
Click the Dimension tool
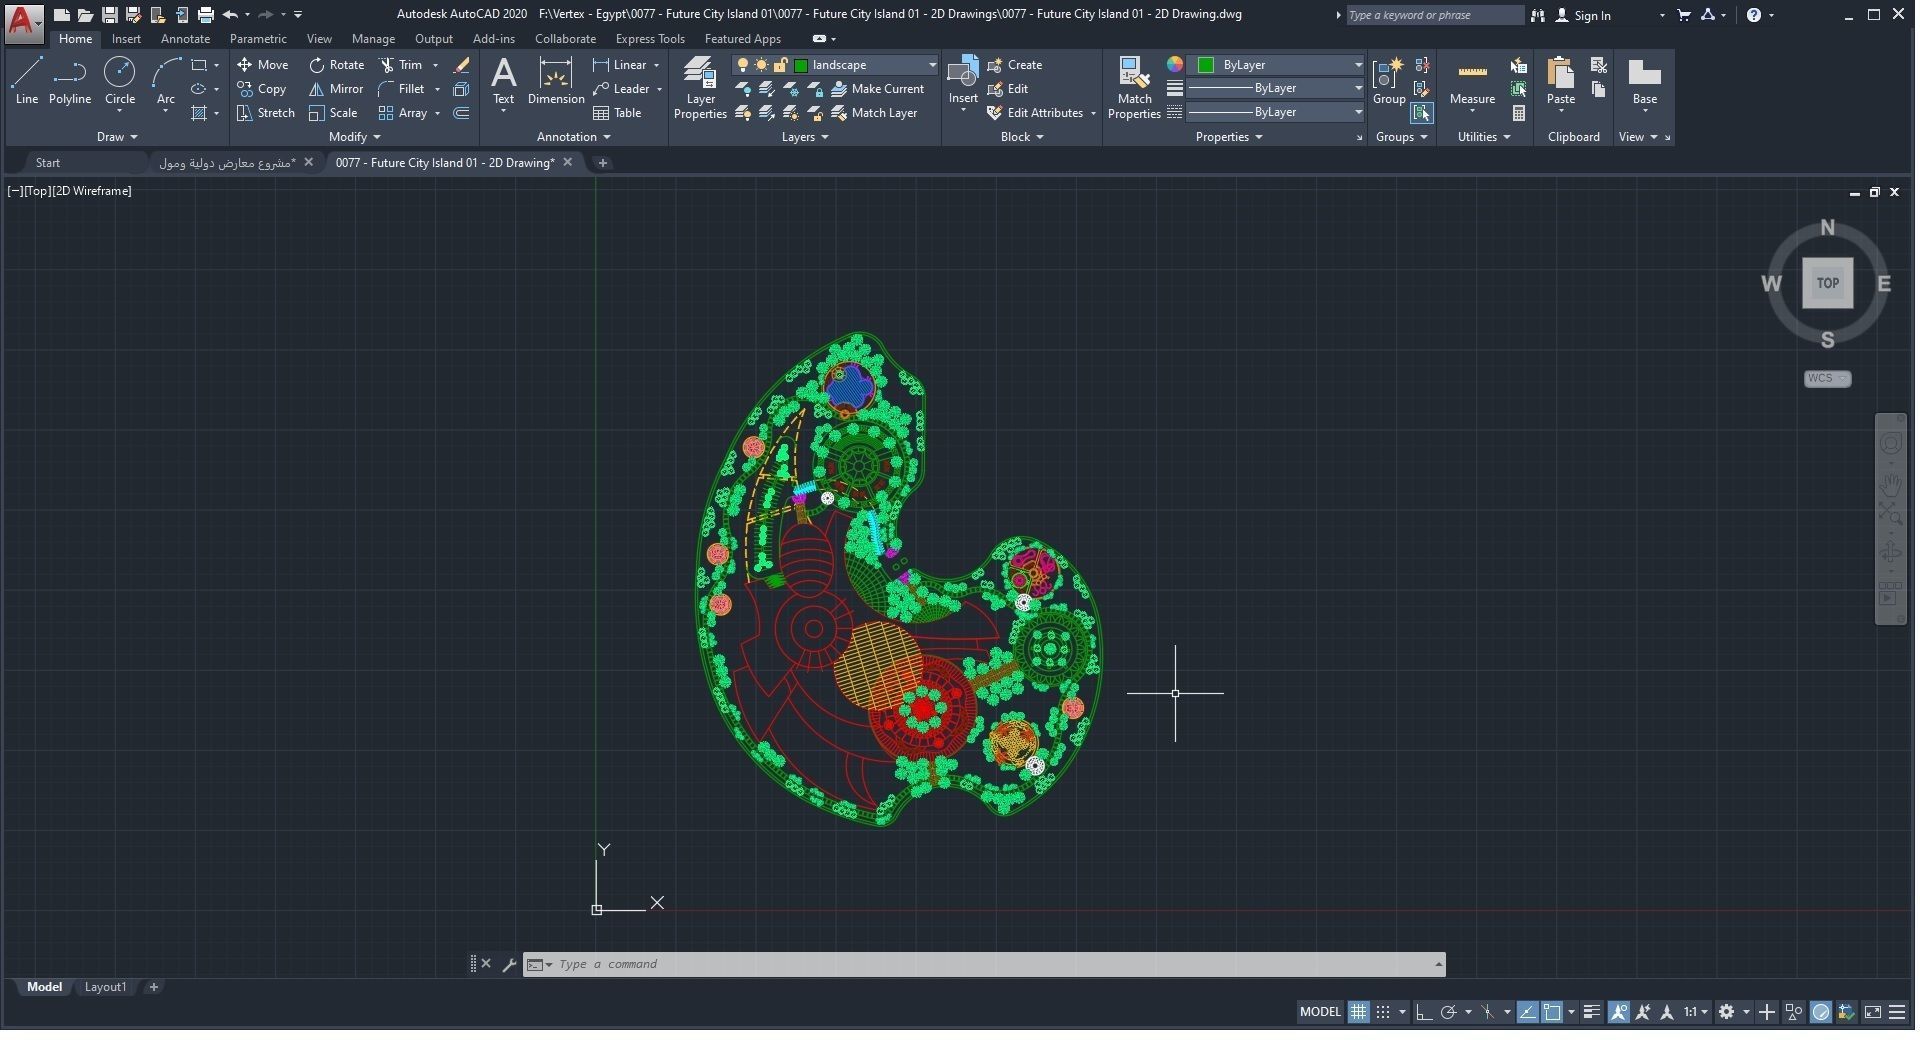point(556,81)
